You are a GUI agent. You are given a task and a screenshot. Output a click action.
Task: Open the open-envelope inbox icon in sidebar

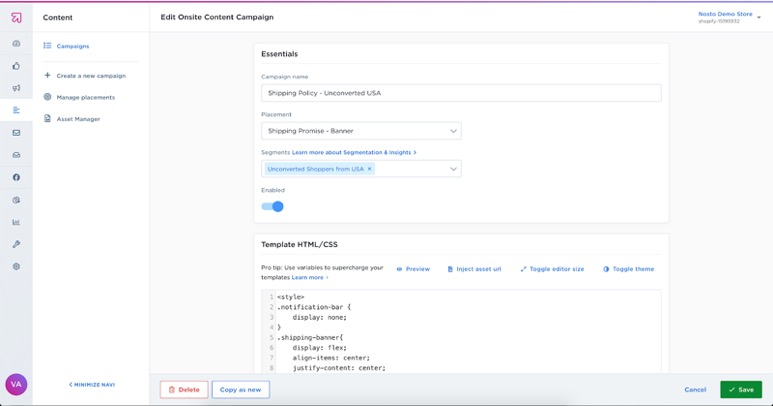point(16,155)
